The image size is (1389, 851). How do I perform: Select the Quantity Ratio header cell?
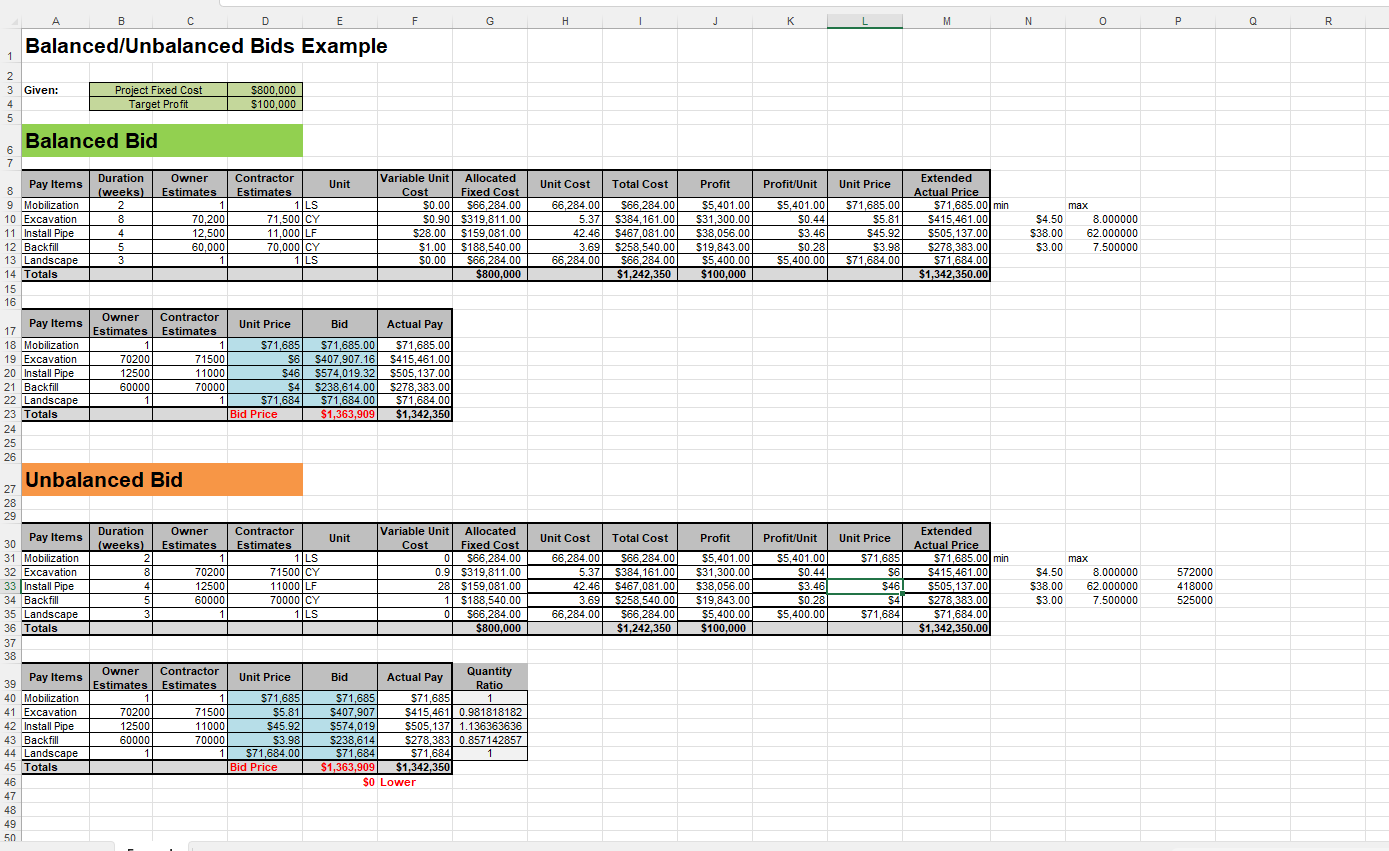489,676
